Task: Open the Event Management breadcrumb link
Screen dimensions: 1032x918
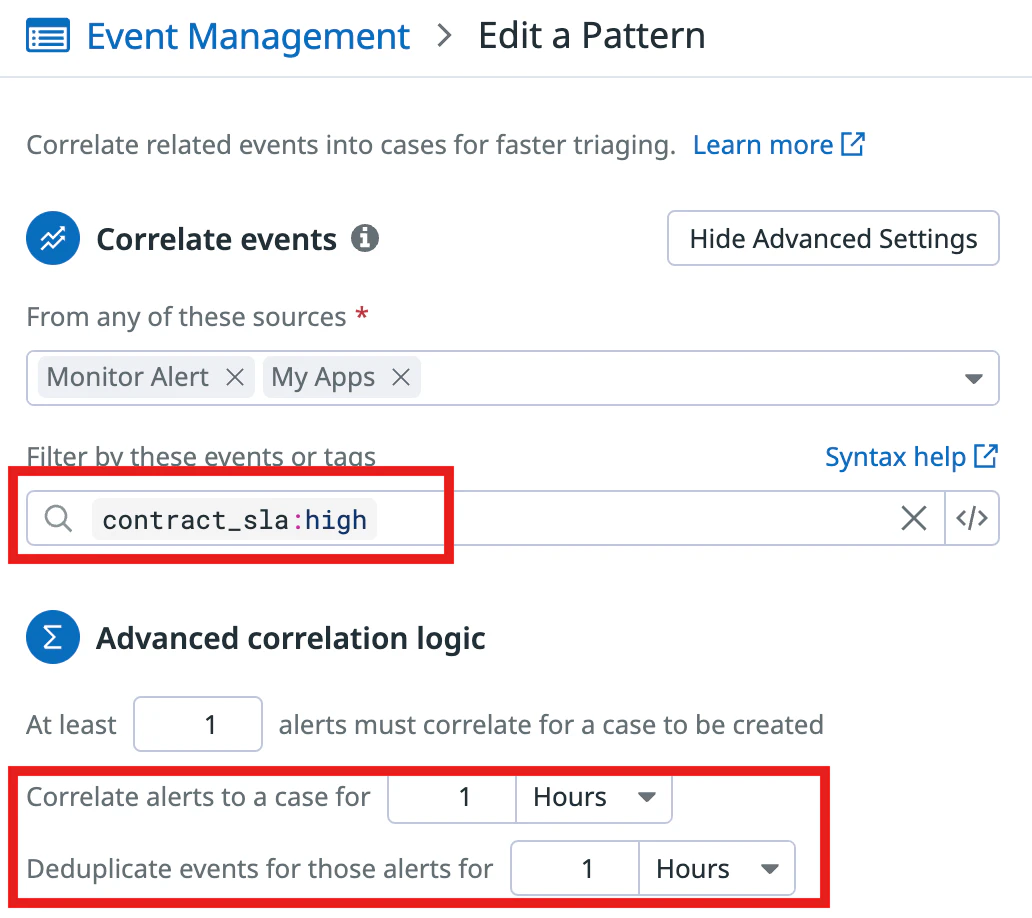Action: coord(248,36)
